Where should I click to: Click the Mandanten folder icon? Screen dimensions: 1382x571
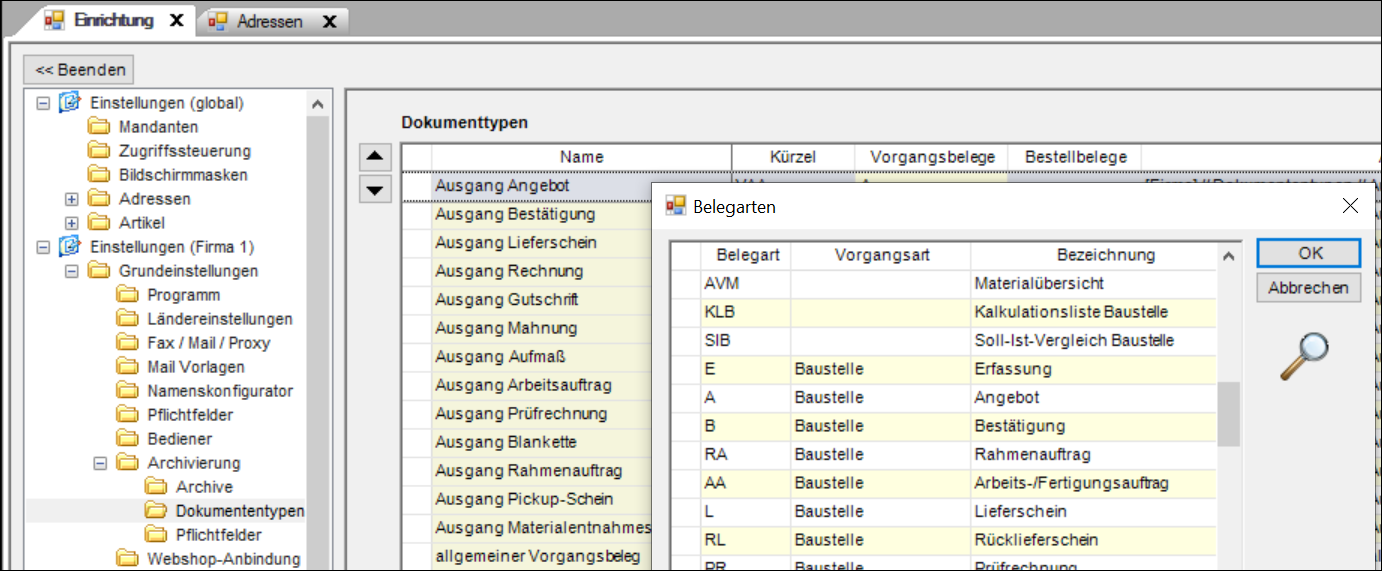pyautogui.click(x=98, y=126)
